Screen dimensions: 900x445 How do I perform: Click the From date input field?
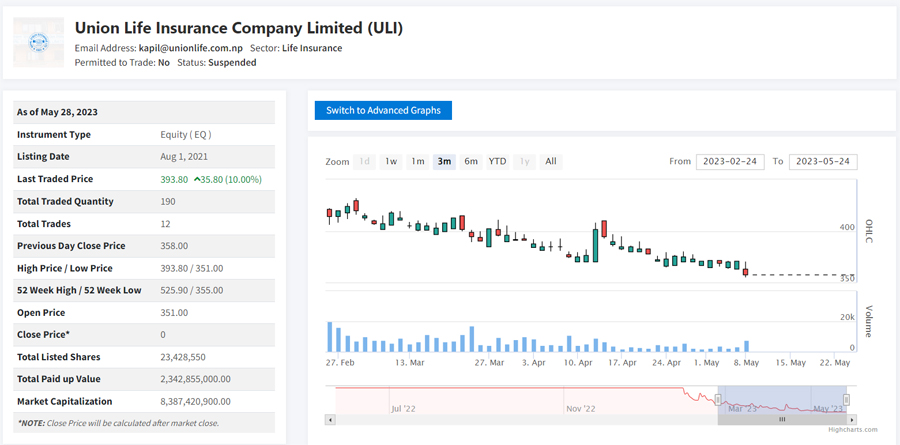[x=732, y=162]
